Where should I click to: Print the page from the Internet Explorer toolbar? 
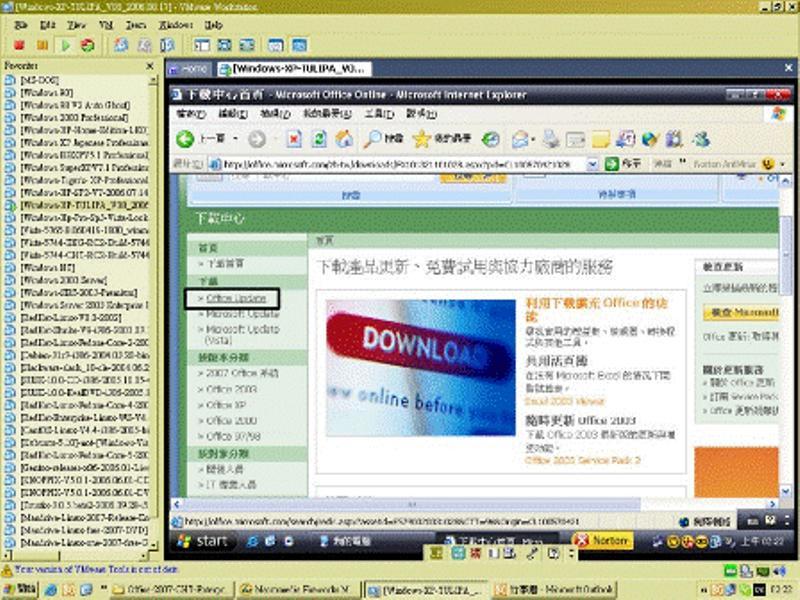[x=552, y=139]
